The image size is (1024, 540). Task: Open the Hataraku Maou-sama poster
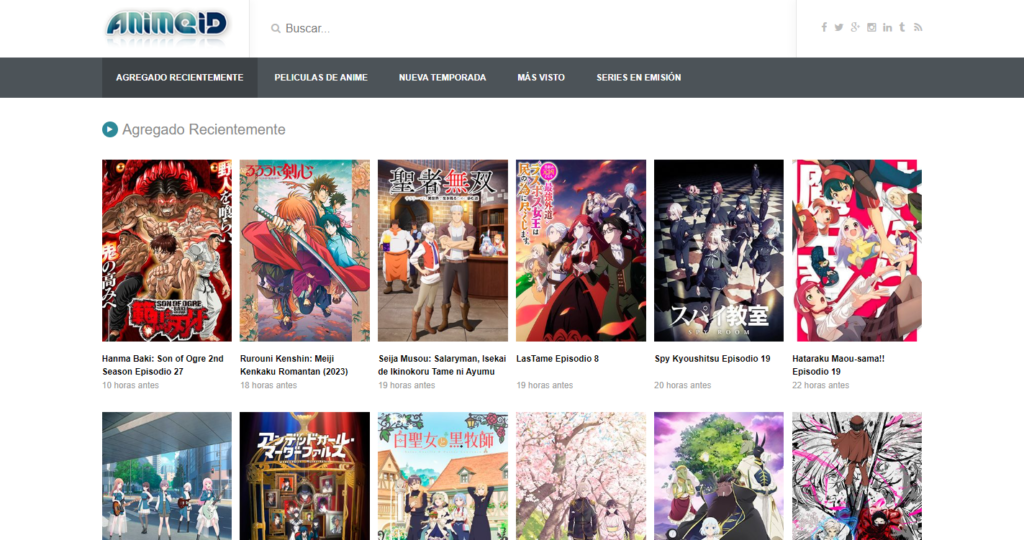pos(857,251)
